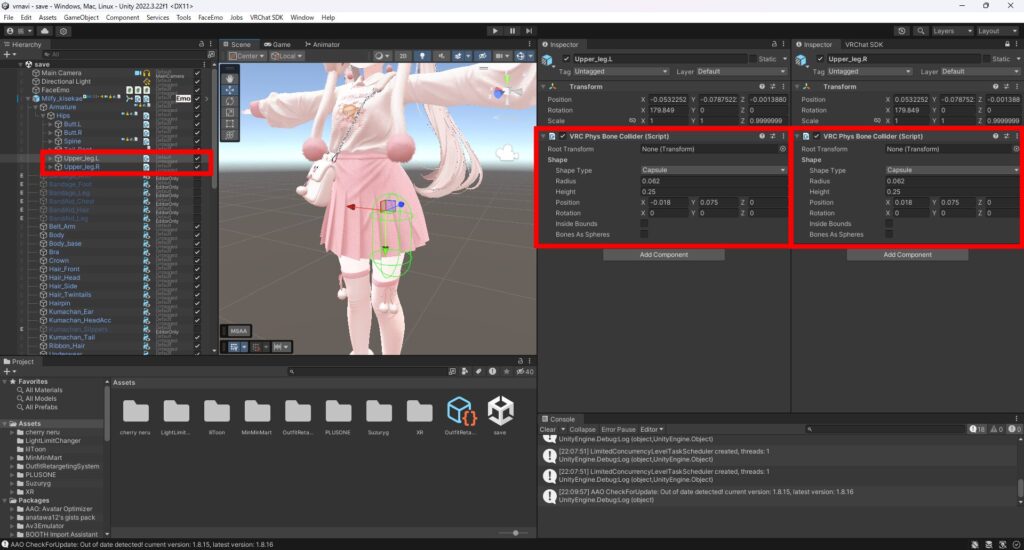Screen dimensions: 1024x550
Task: Click Add Component under Upper_leg.L inspector
Action: pos(663,255)
